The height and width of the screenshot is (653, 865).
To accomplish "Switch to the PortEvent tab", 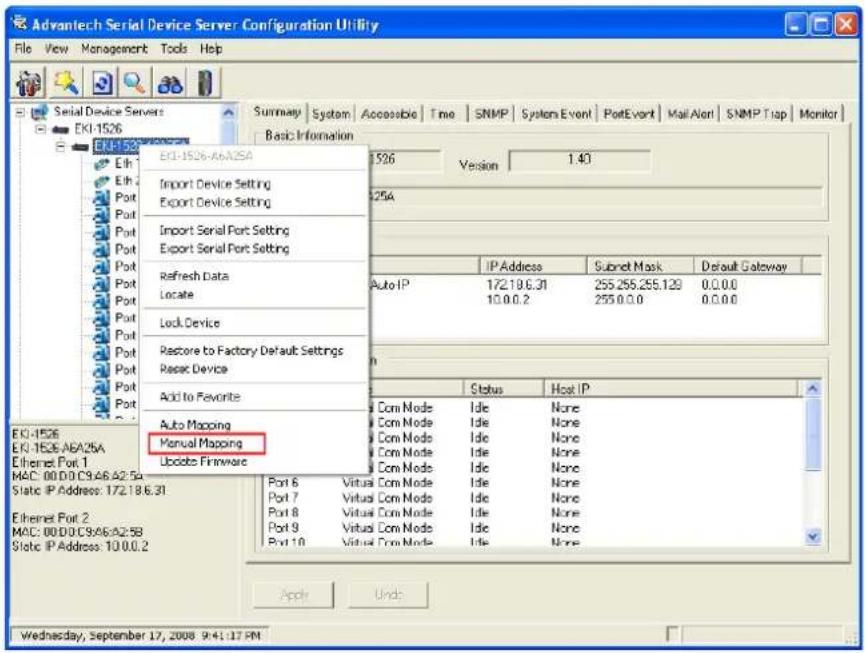I will click(629, 114).
